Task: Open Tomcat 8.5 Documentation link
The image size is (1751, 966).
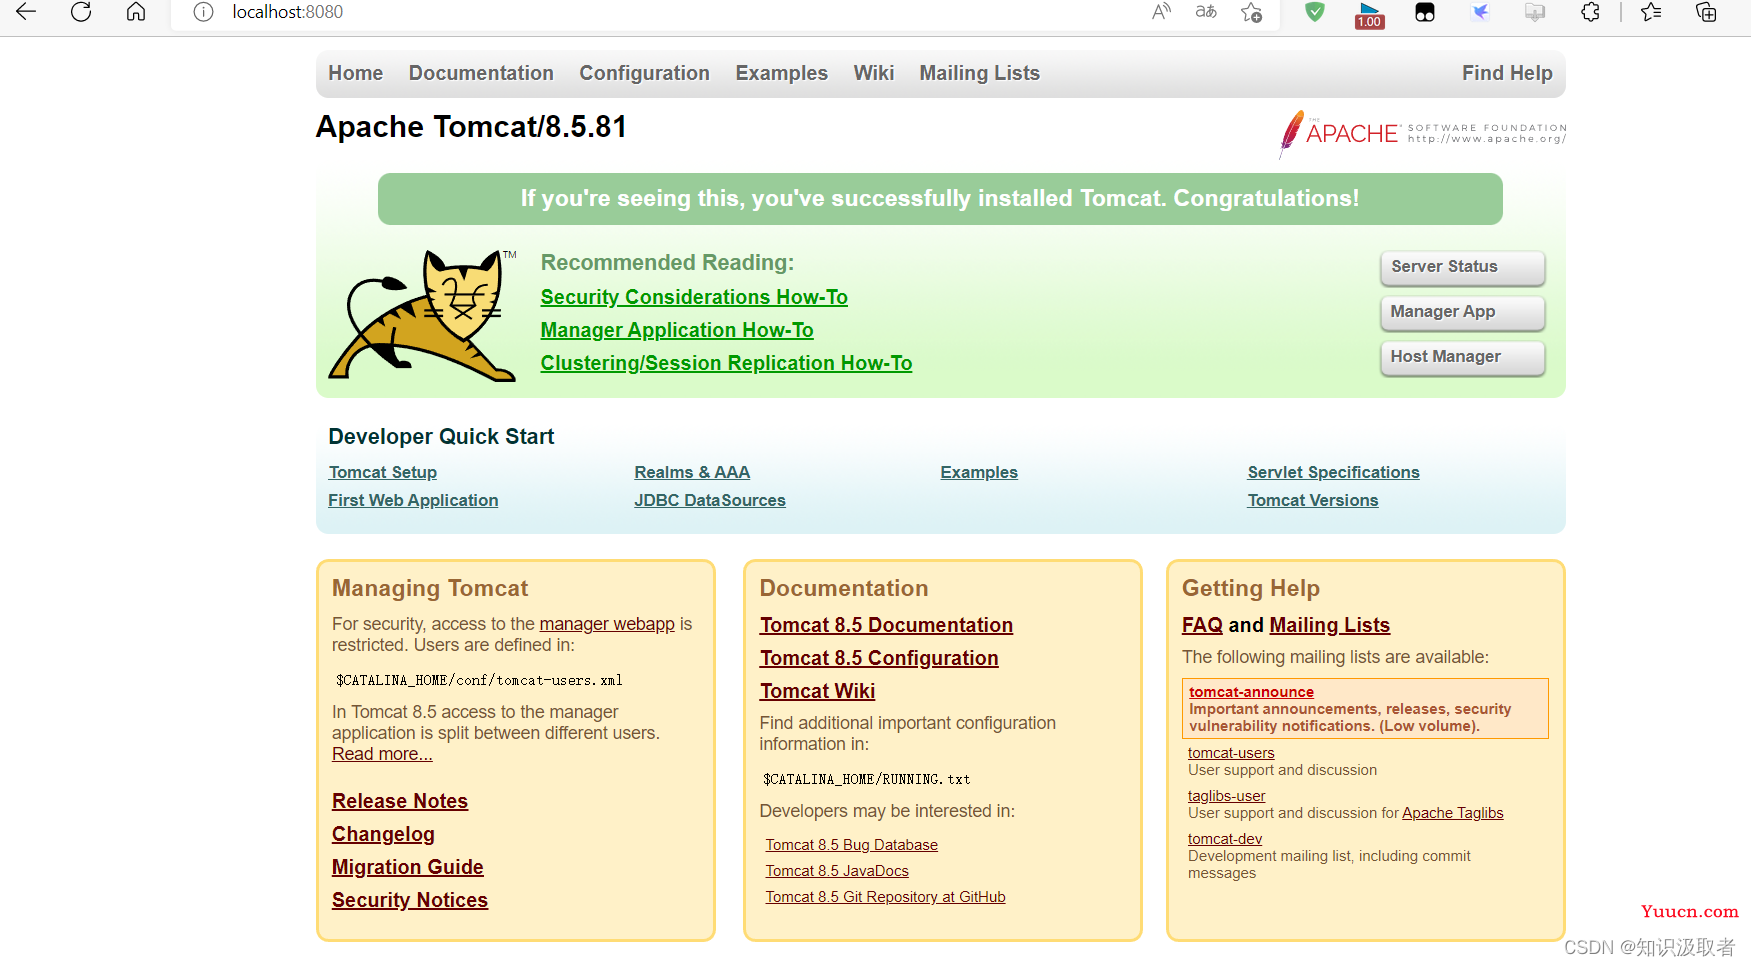Action: click(886, 625)
